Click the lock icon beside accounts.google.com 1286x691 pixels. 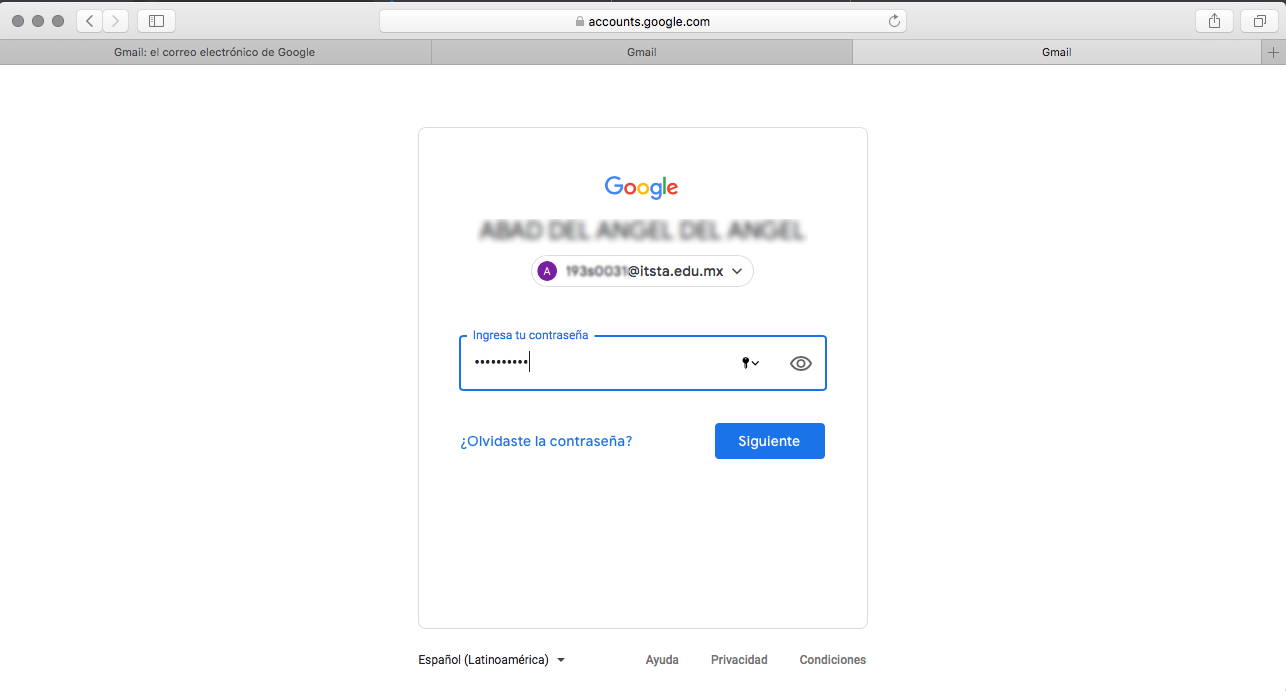point(579,21)
